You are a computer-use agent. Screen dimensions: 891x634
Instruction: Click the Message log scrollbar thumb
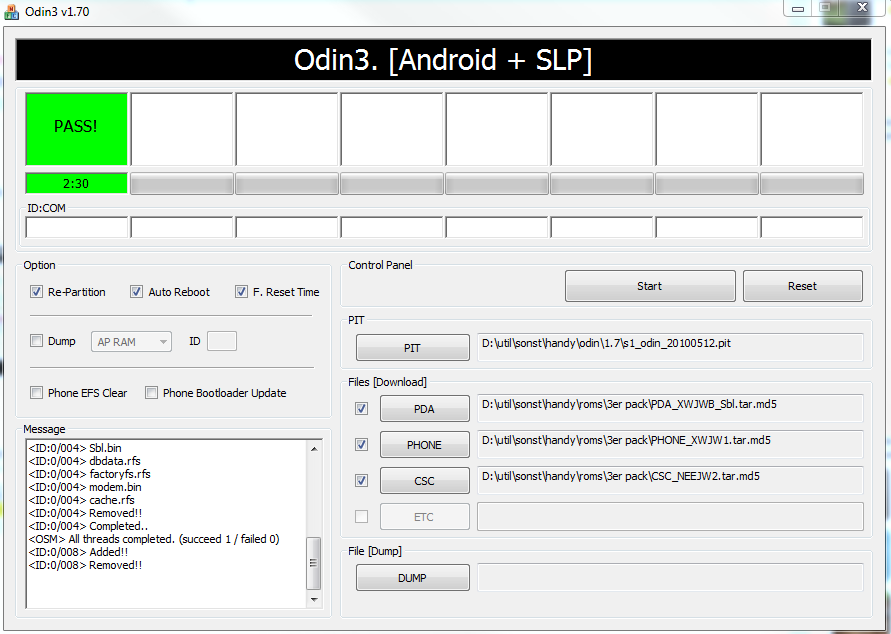[314, 562]
